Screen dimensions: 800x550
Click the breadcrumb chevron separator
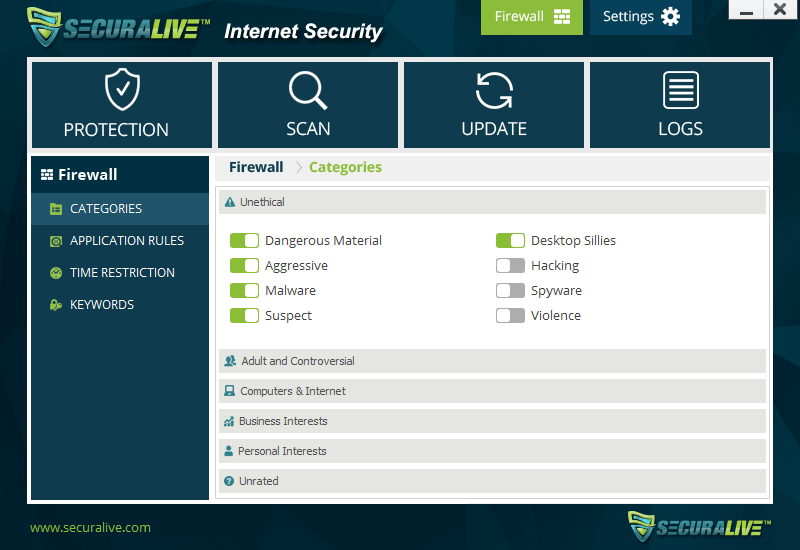tap(299, 167)
